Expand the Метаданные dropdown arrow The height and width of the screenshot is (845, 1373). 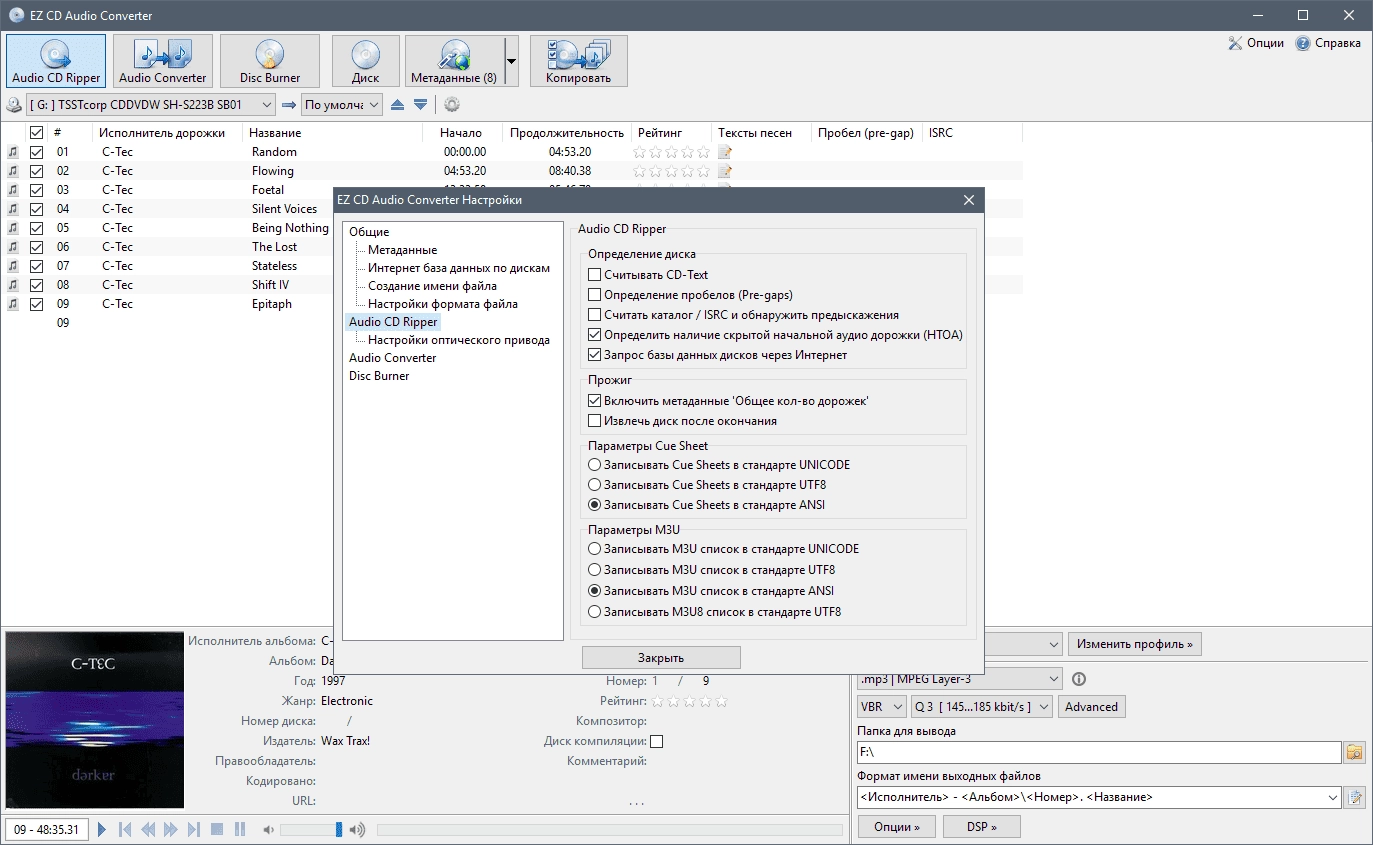coord(512,61)
